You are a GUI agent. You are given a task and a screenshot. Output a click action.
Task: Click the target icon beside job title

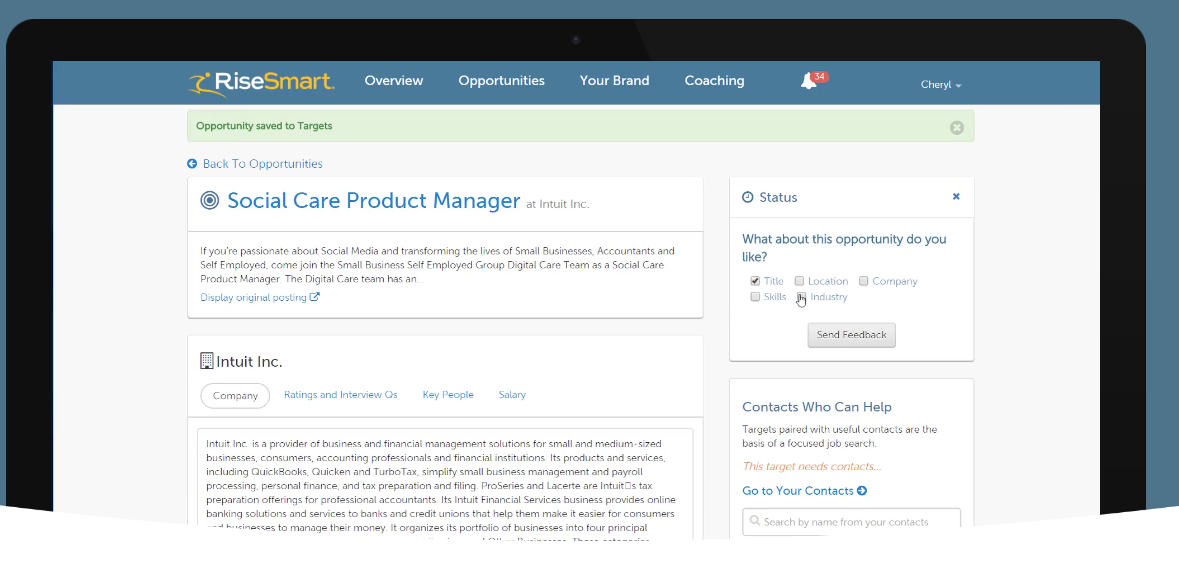point(209,201)
